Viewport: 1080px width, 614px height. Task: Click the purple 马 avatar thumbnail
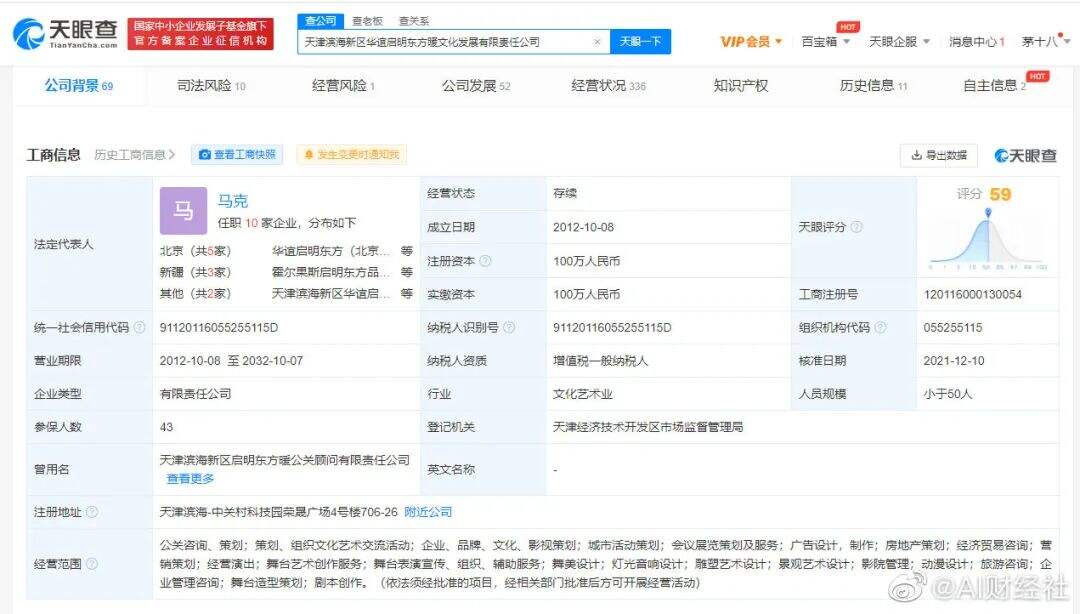183,211
